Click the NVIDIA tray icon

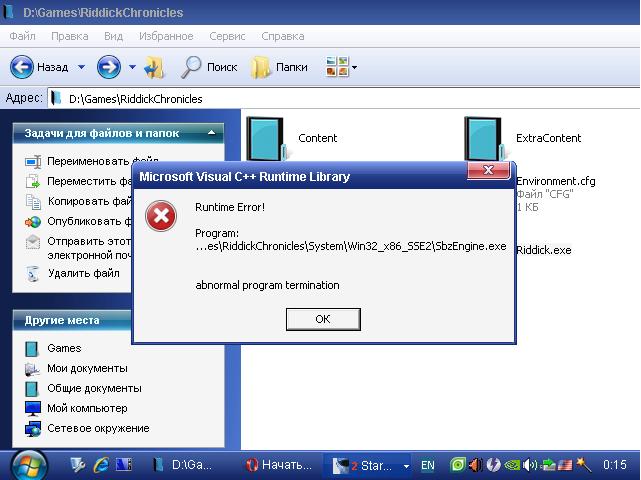pyautogui.click(x=512, y=465)
